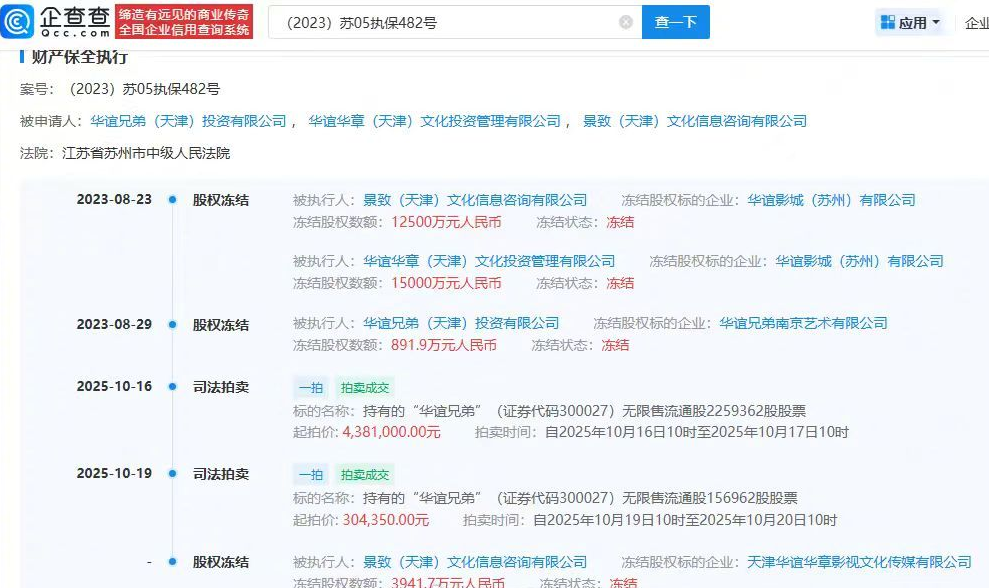
Task: Open 天津华谊华章影视文化传媒有限公司 link
Action: tap(859, 562)
